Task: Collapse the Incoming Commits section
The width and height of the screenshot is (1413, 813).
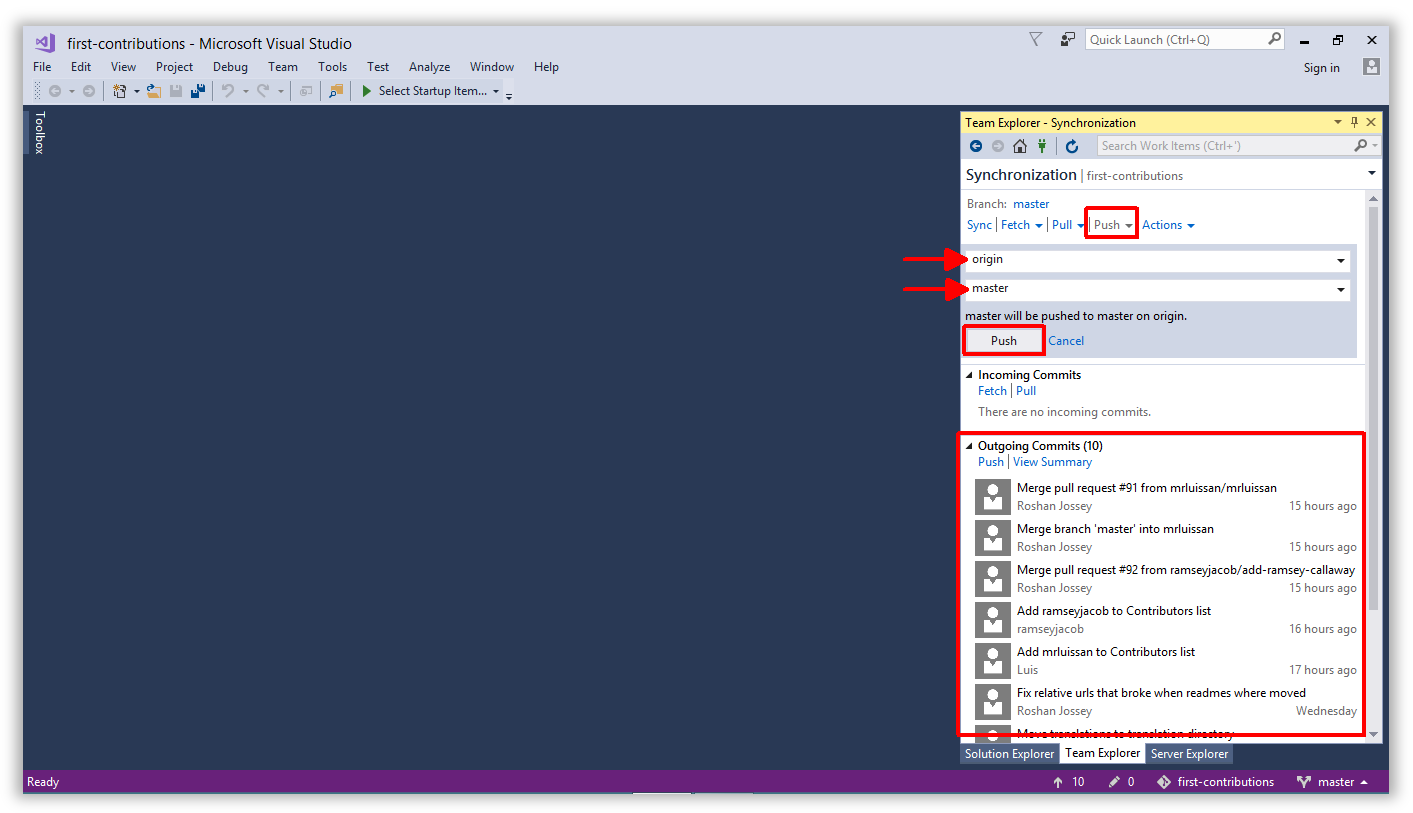Action: click(x=969, y=375)
